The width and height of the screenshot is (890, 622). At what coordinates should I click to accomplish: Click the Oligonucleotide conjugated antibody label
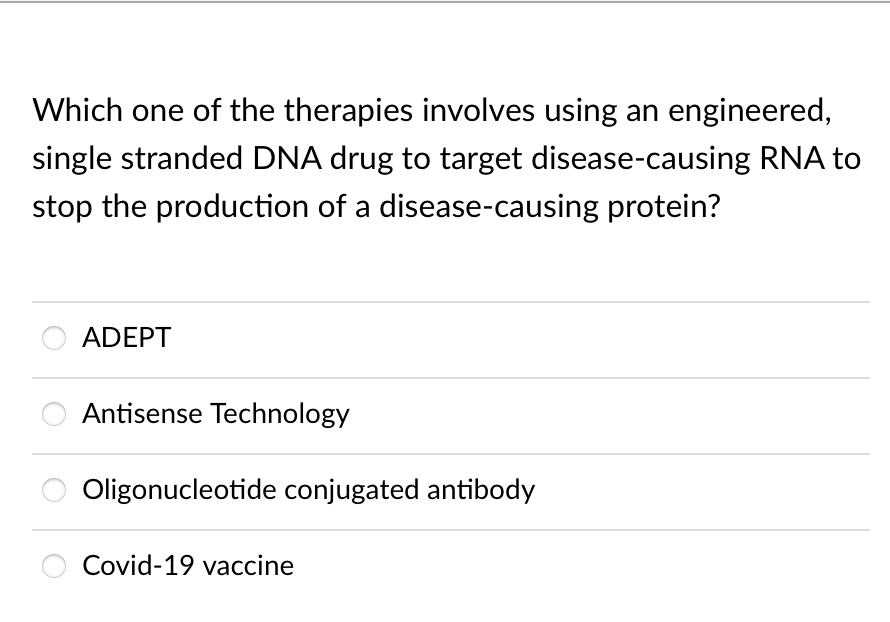point(309,490)
